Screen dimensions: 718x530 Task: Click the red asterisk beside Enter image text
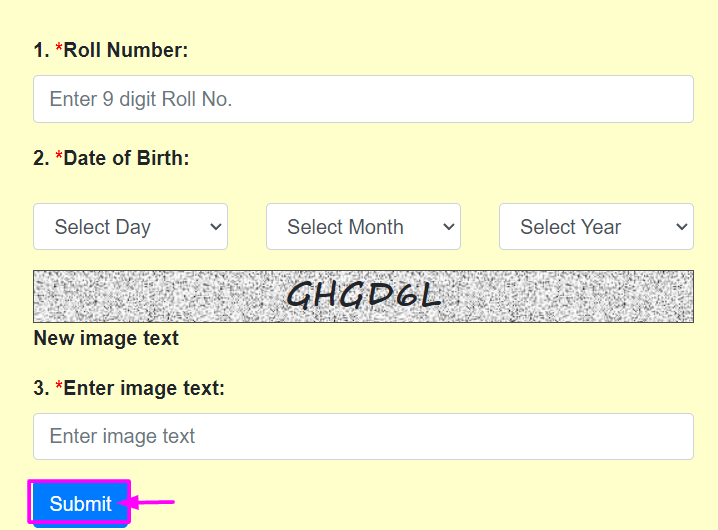pyautogui.click(x=59, y=387)
